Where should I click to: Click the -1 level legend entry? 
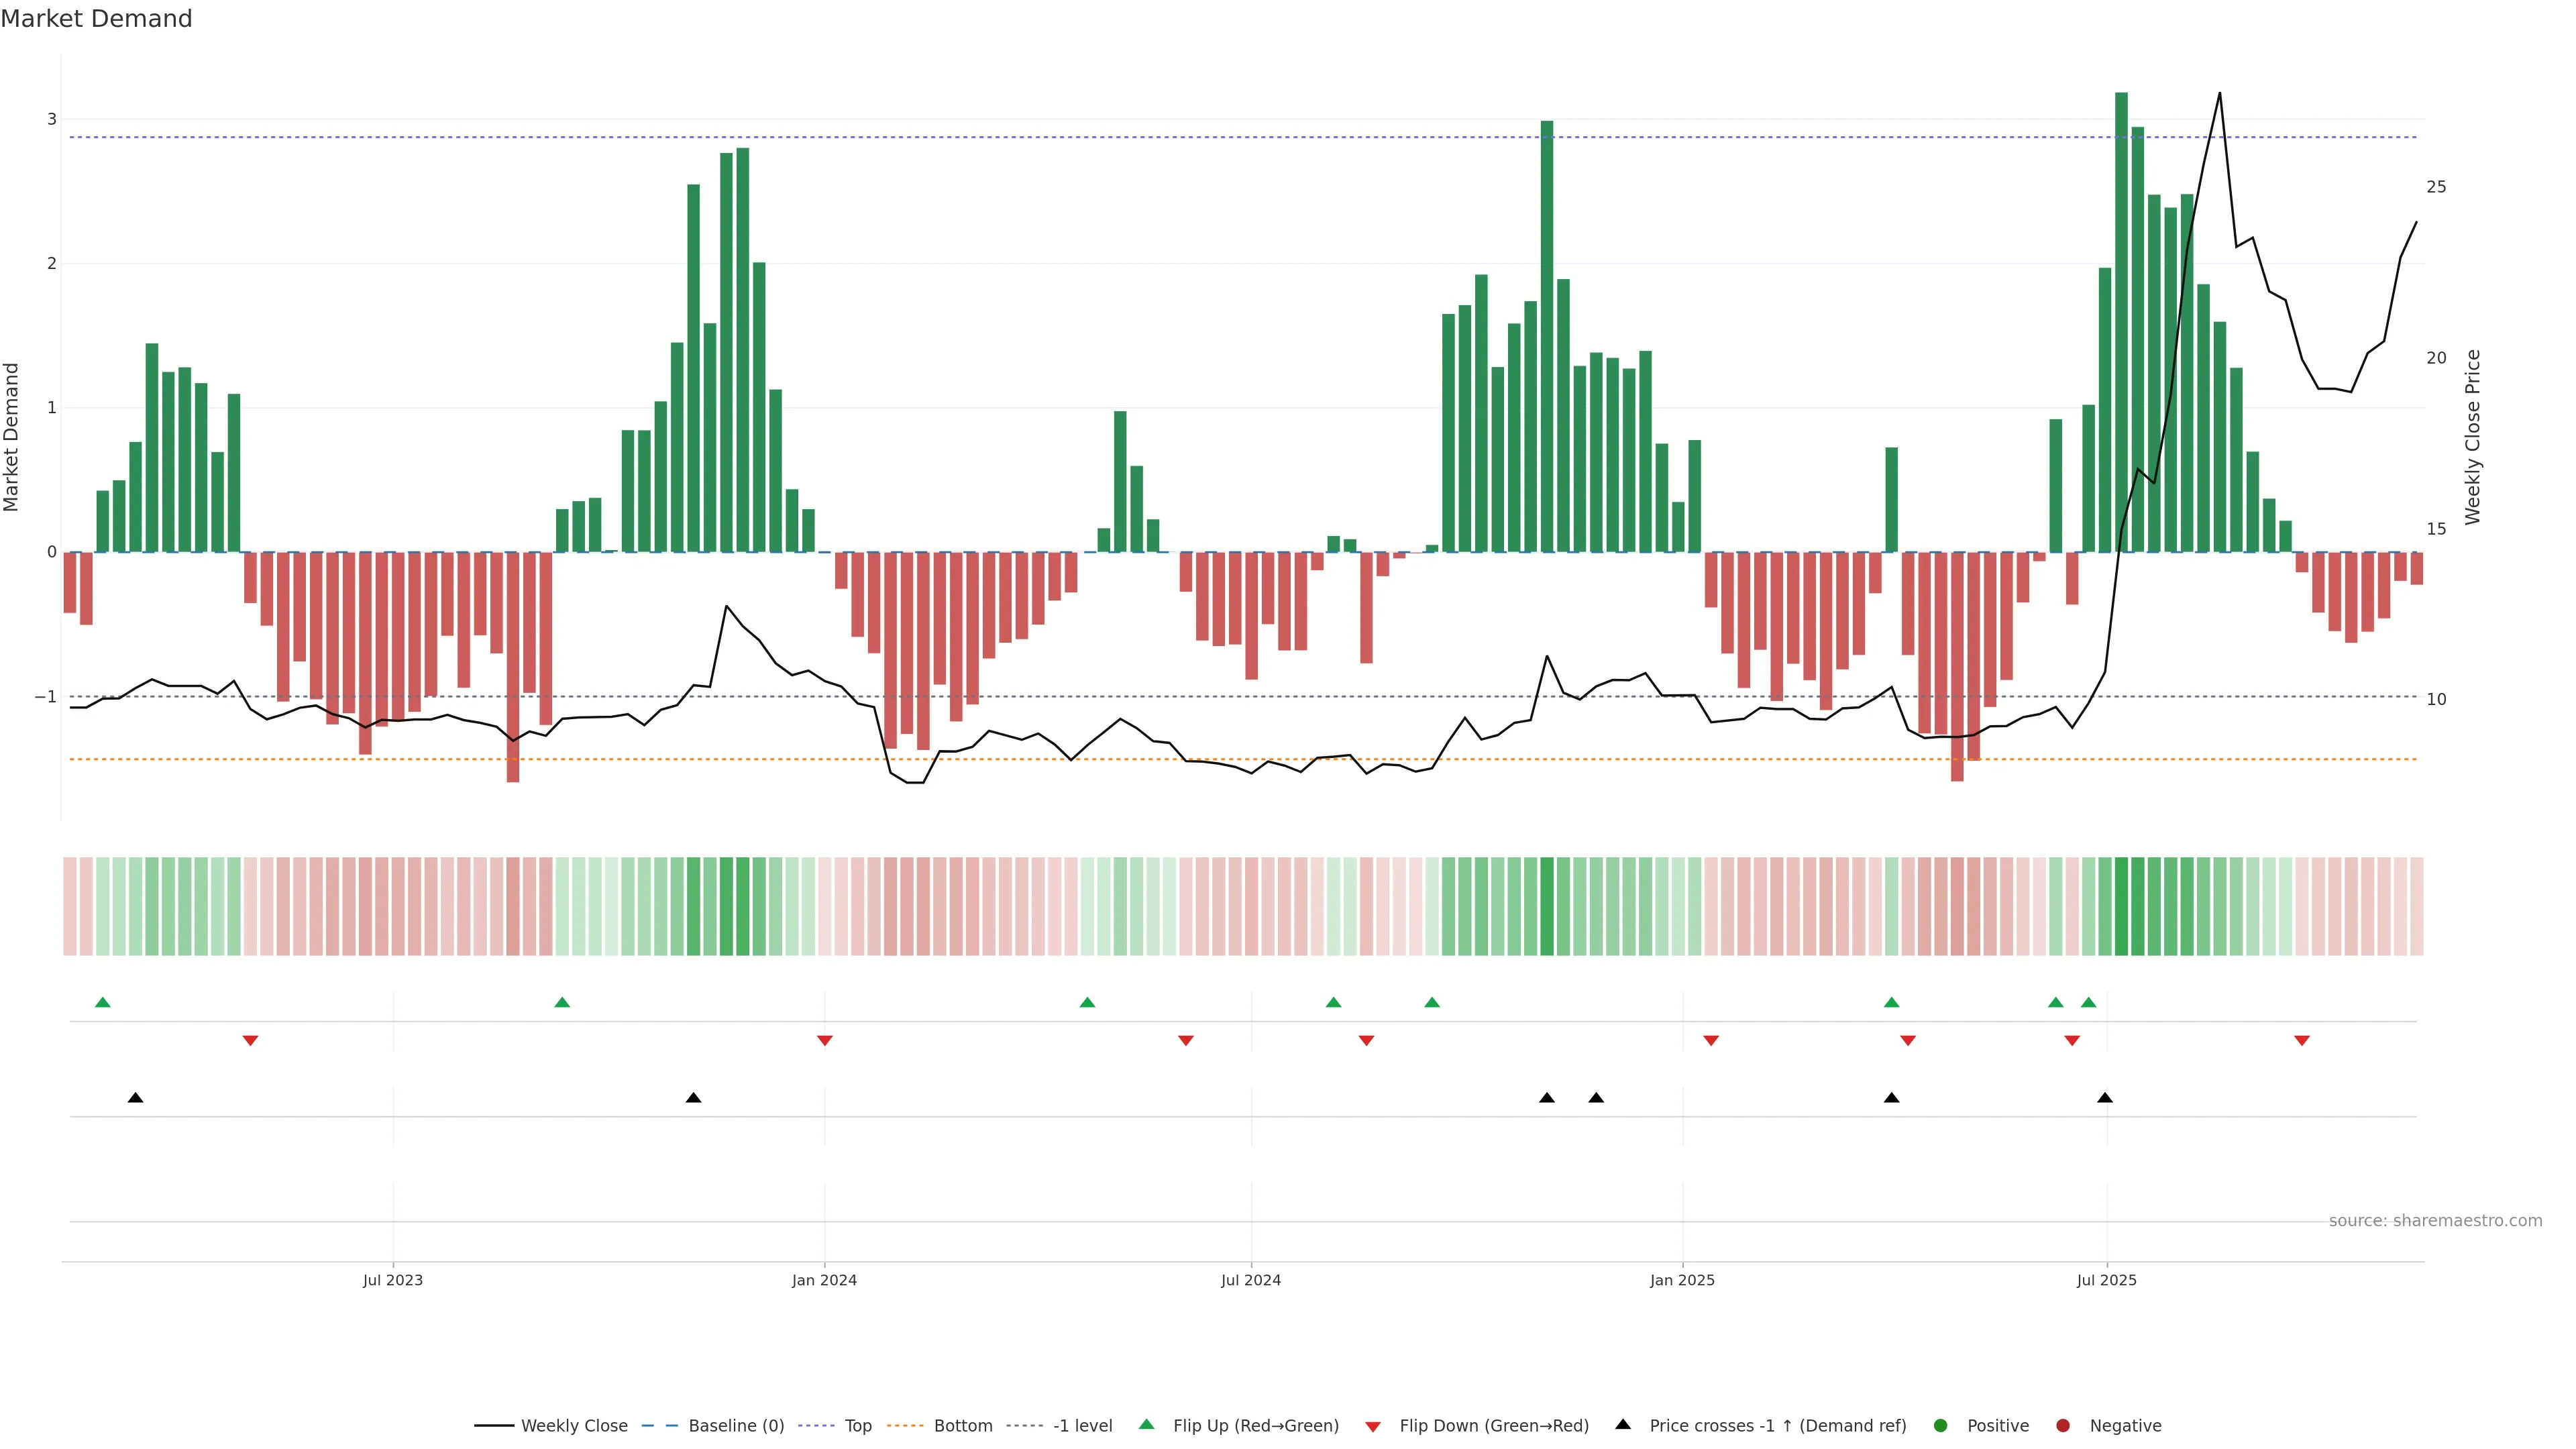(1082, 1425)
